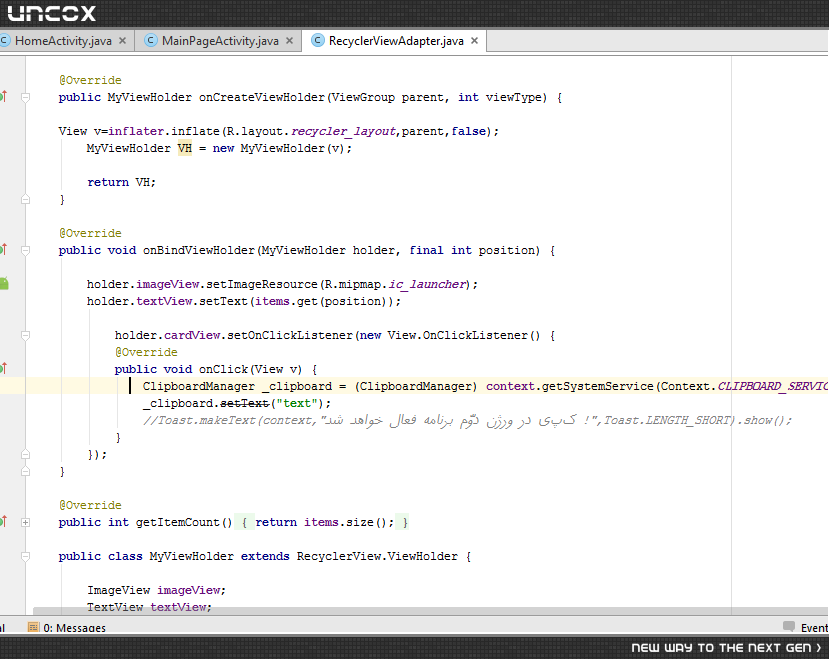Click the 'ImageView imageView;' field declaration
Viewport: 829px width, 659px height.
(x=156, y=590)
